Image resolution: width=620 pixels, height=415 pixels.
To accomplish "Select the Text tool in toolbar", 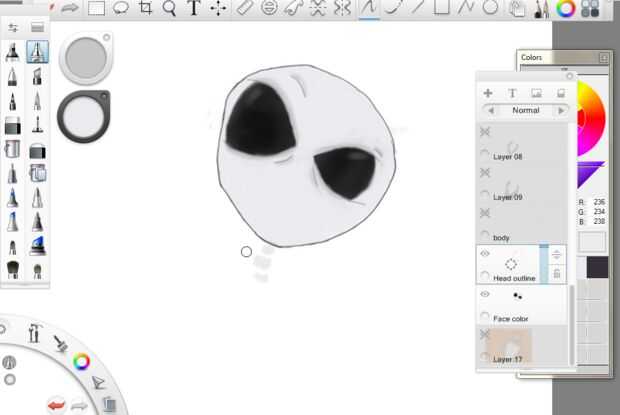I will click(194, 8).
